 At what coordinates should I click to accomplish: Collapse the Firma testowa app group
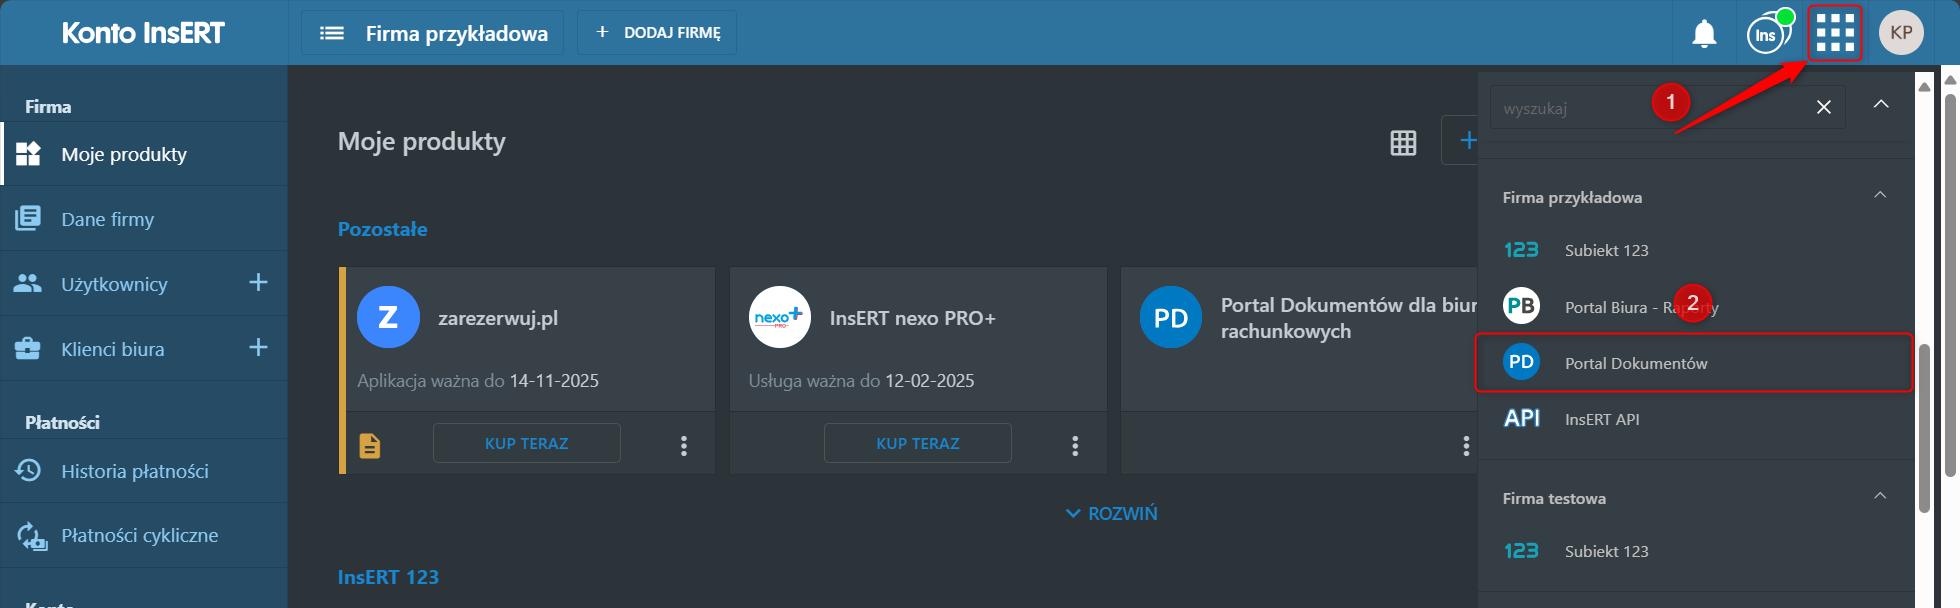(1880, 497)
